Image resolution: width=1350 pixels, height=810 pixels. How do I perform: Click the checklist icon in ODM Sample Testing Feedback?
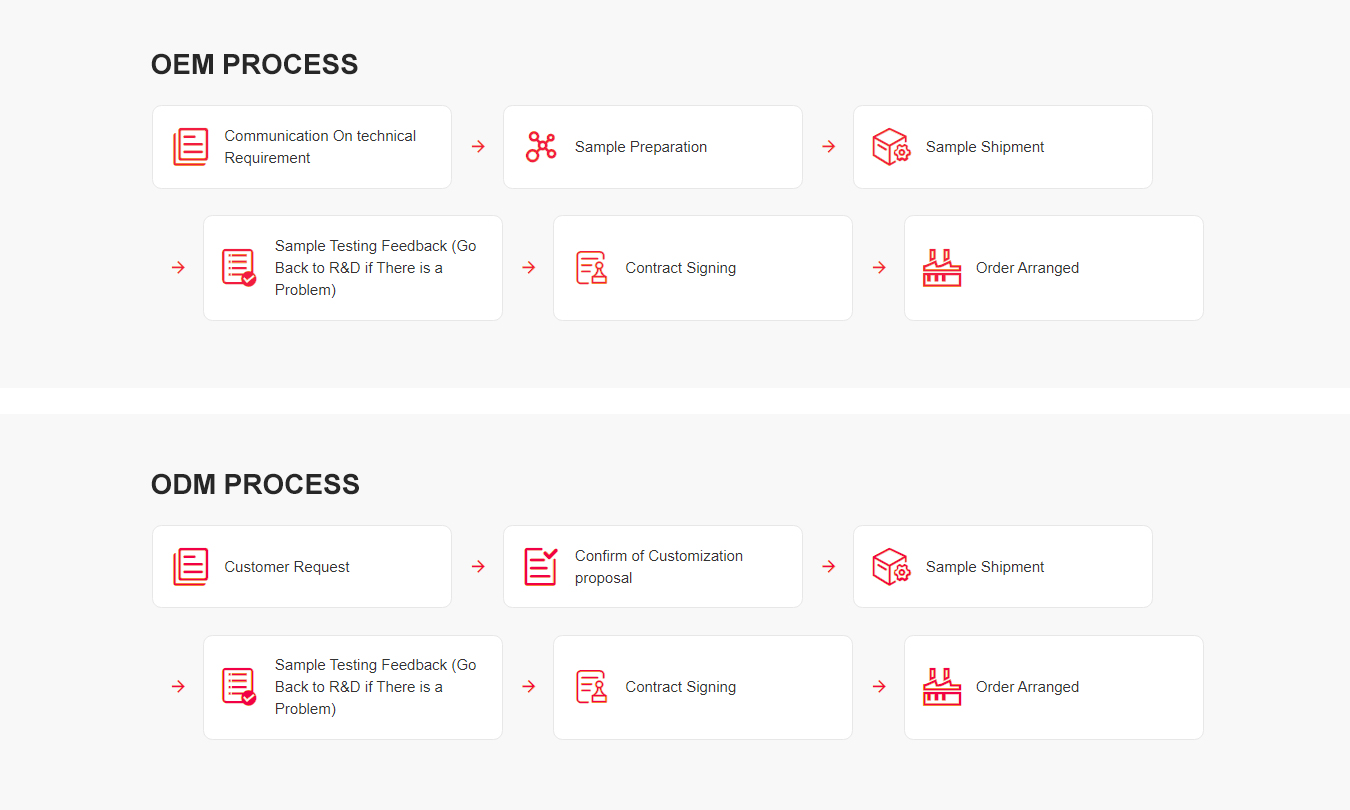tap(239, 687)
